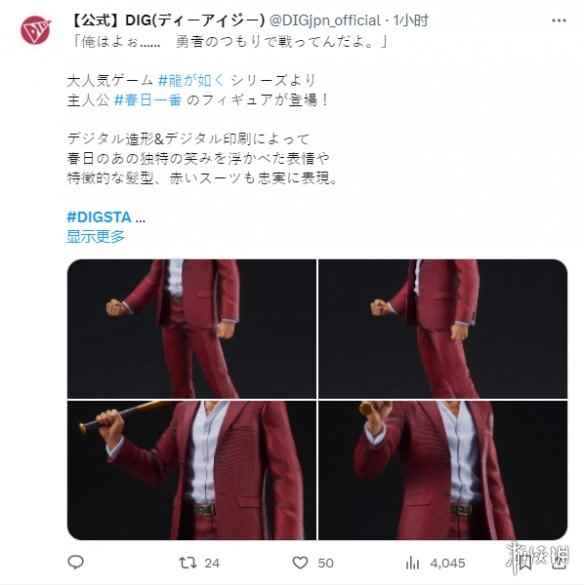Viewport: 584px width, 585px height.
Task: View top-right figure photo
Action: coord(443,329)
